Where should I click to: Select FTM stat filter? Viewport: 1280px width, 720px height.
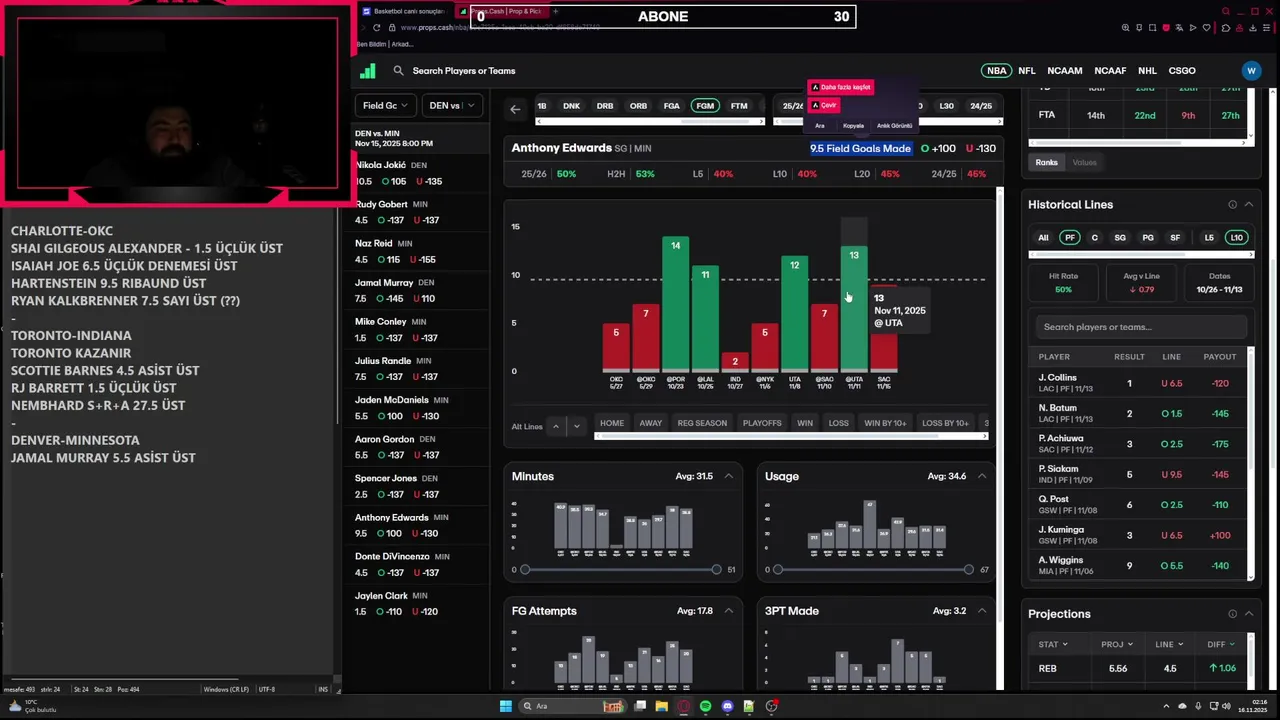click(739, 106)
